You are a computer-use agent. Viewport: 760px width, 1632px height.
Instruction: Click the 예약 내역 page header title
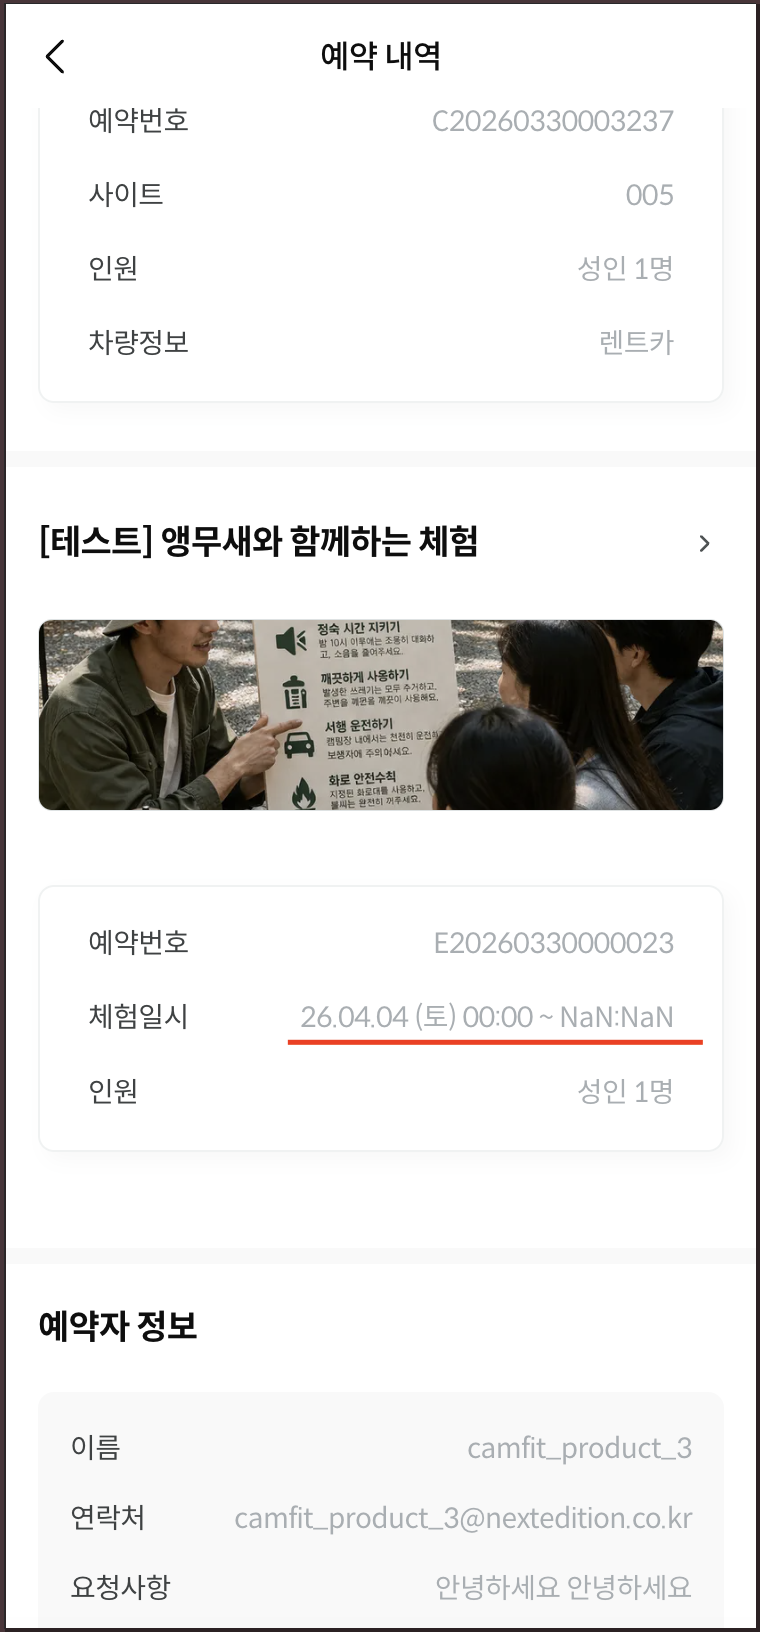pyautogui.click(x=380, y=56)
